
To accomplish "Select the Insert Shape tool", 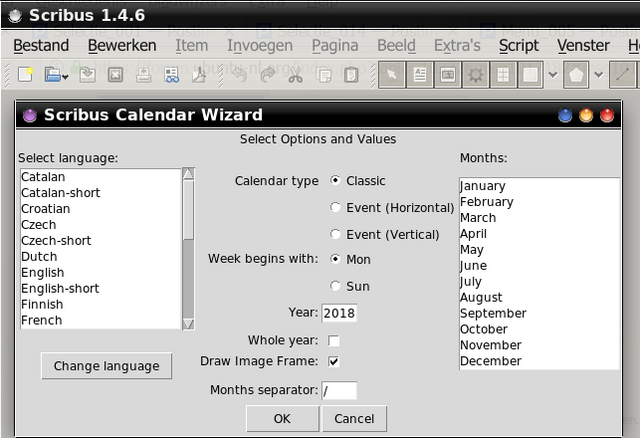I will [531, 75].
